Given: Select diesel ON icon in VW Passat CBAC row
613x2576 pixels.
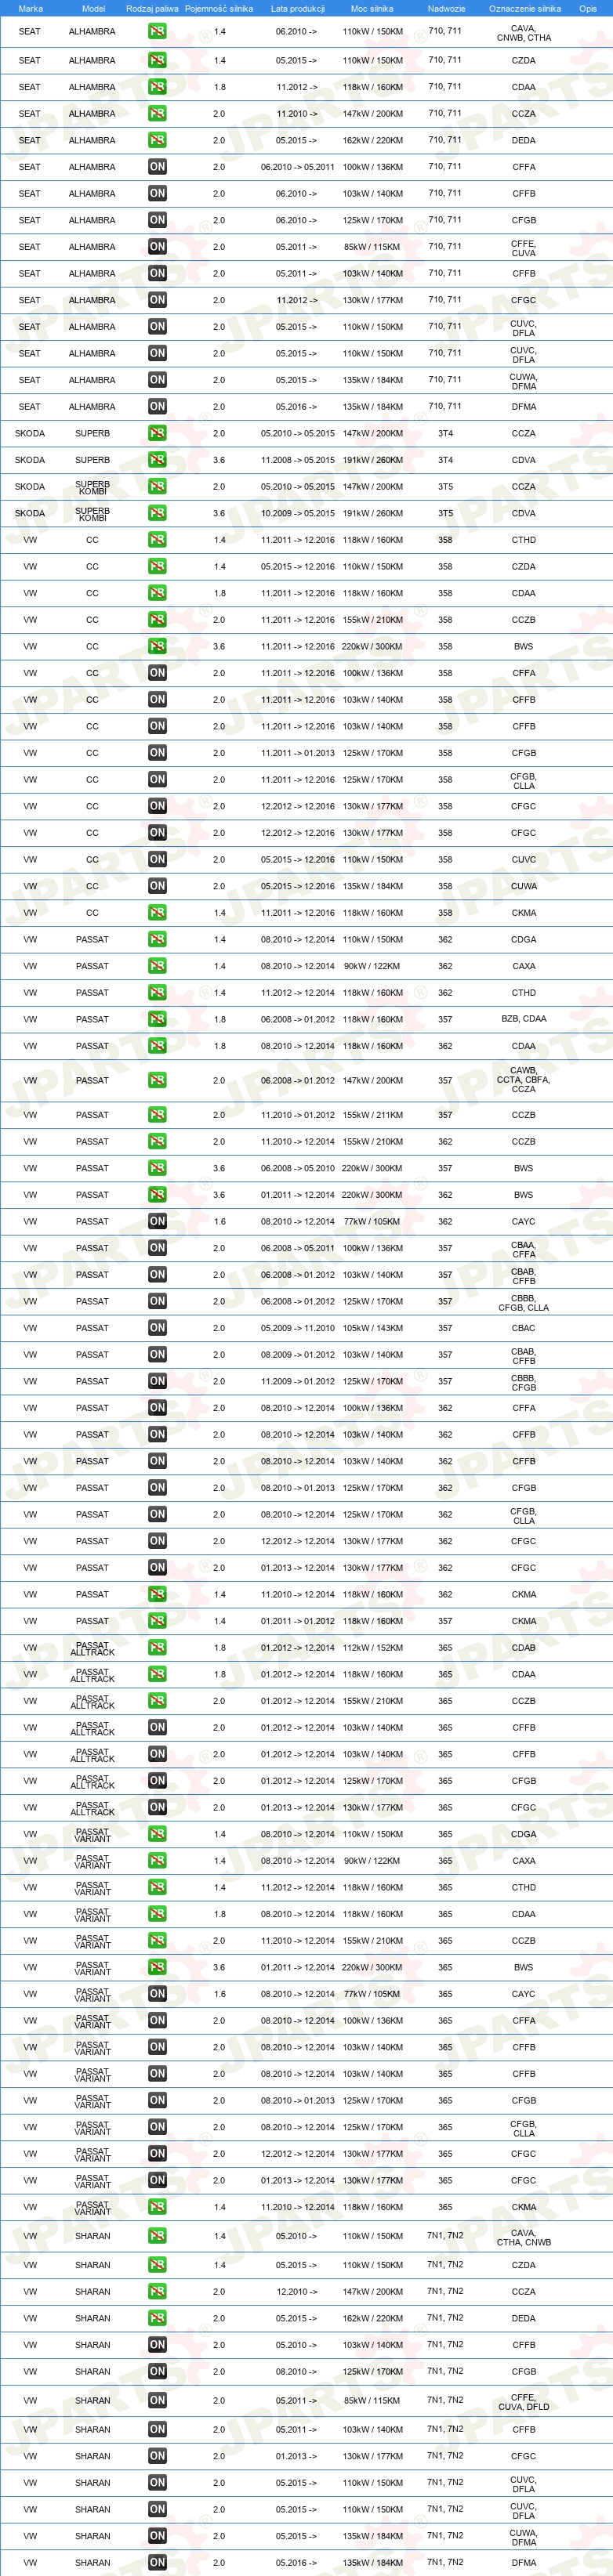Looking at the screenshot, I should [x=157, y=1328].
